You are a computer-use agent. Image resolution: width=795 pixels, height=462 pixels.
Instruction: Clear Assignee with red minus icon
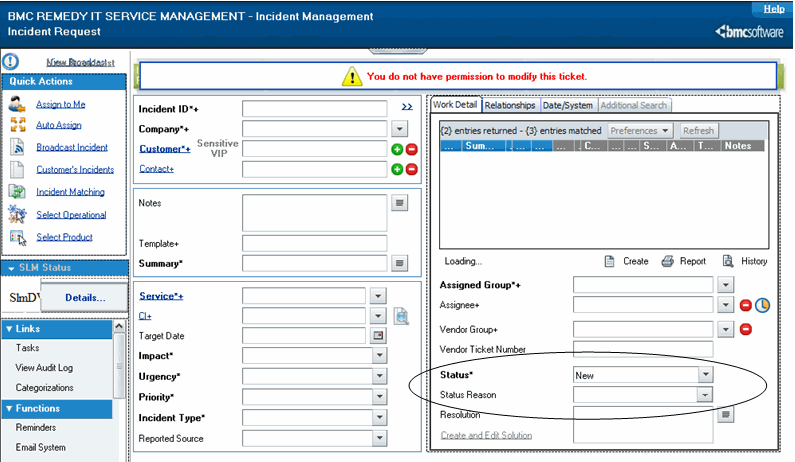click(x=745, y=305)
